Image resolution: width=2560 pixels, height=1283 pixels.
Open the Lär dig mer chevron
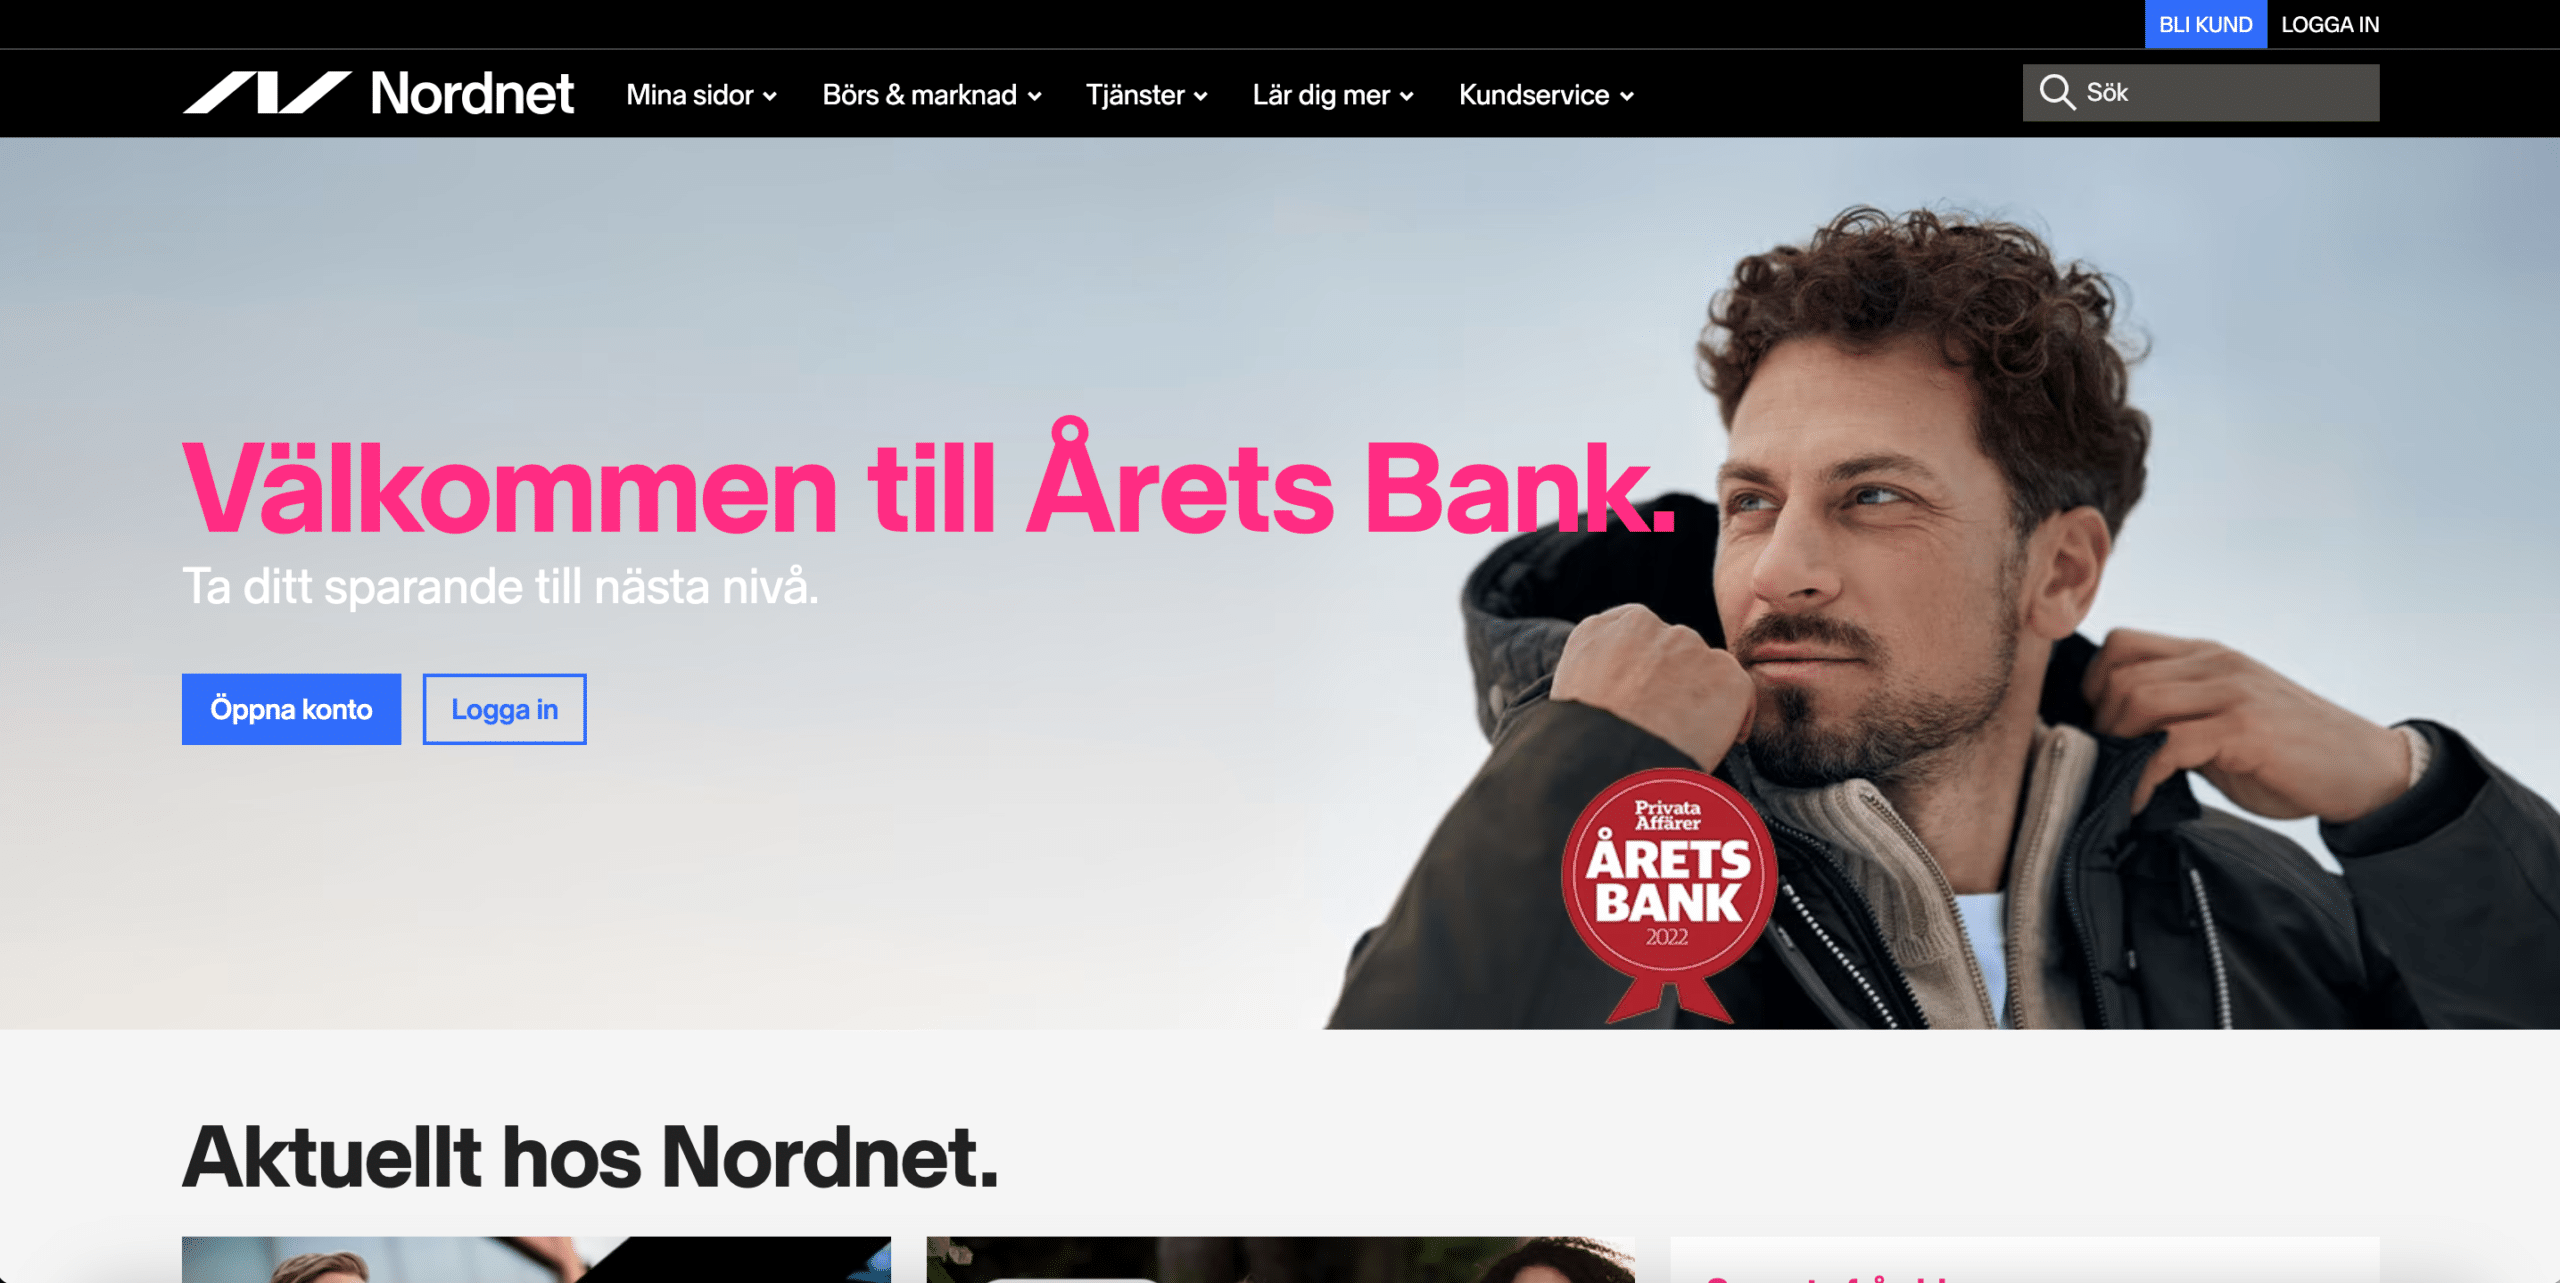[1407, 97]
